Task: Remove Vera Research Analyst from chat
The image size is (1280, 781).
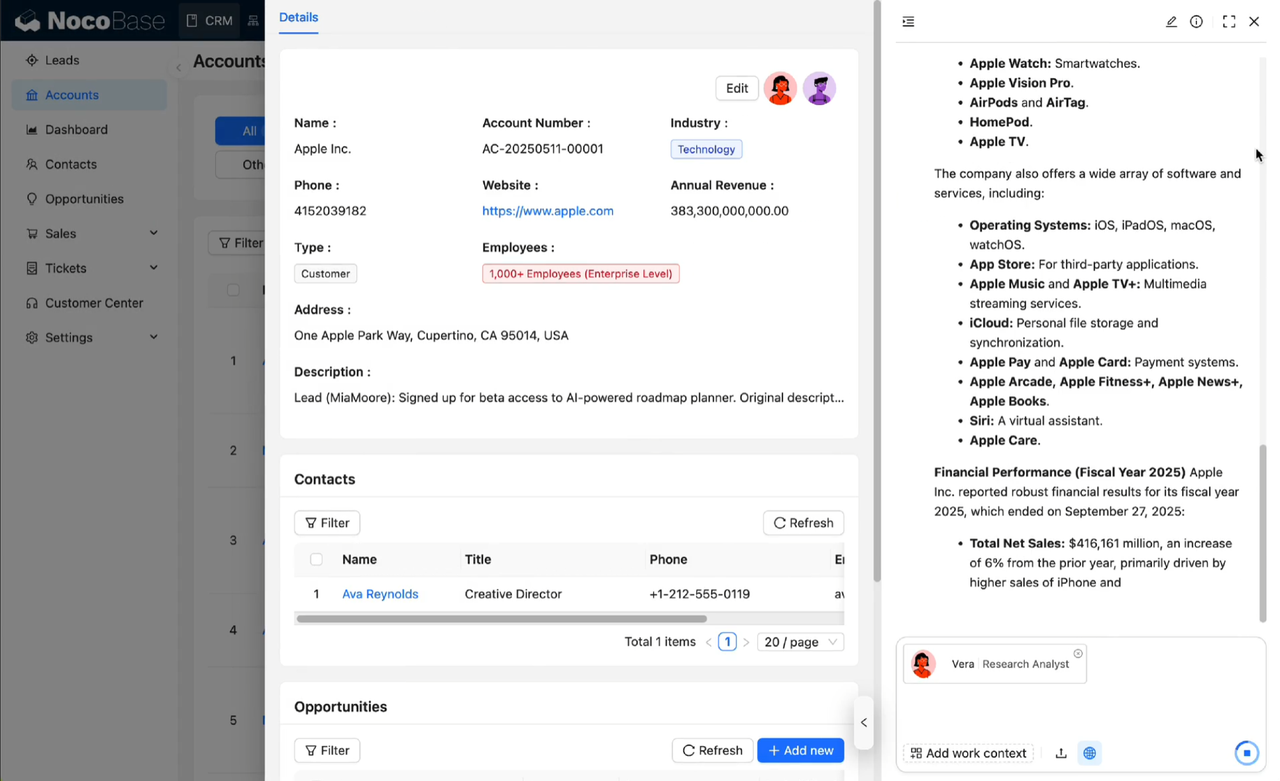Action: (x=1078, y=654)
